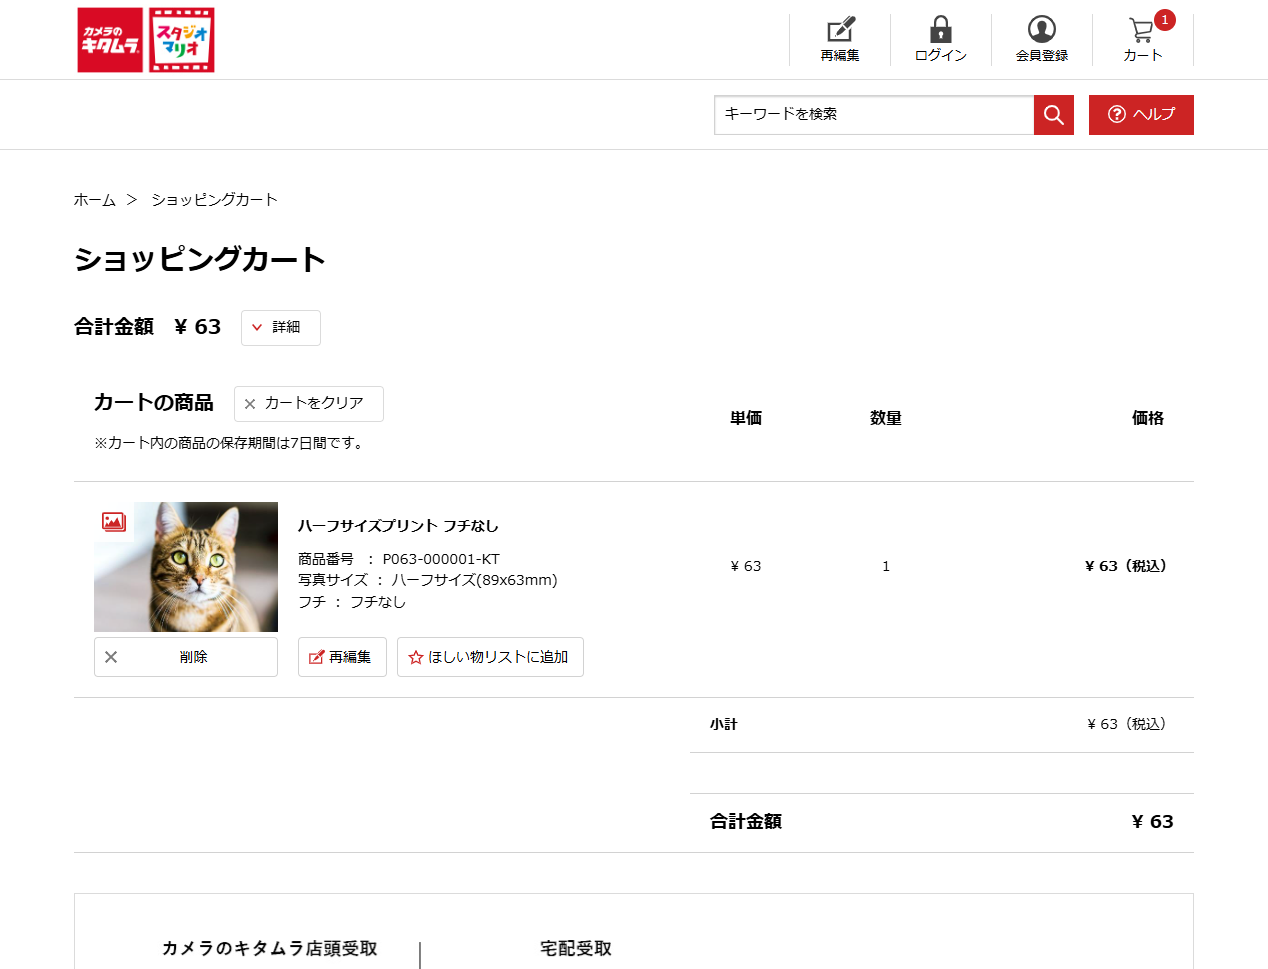Screen dimensions: 1268x969
Task: Open the カメラのキタムラ logo
Action: click(109, 40)
